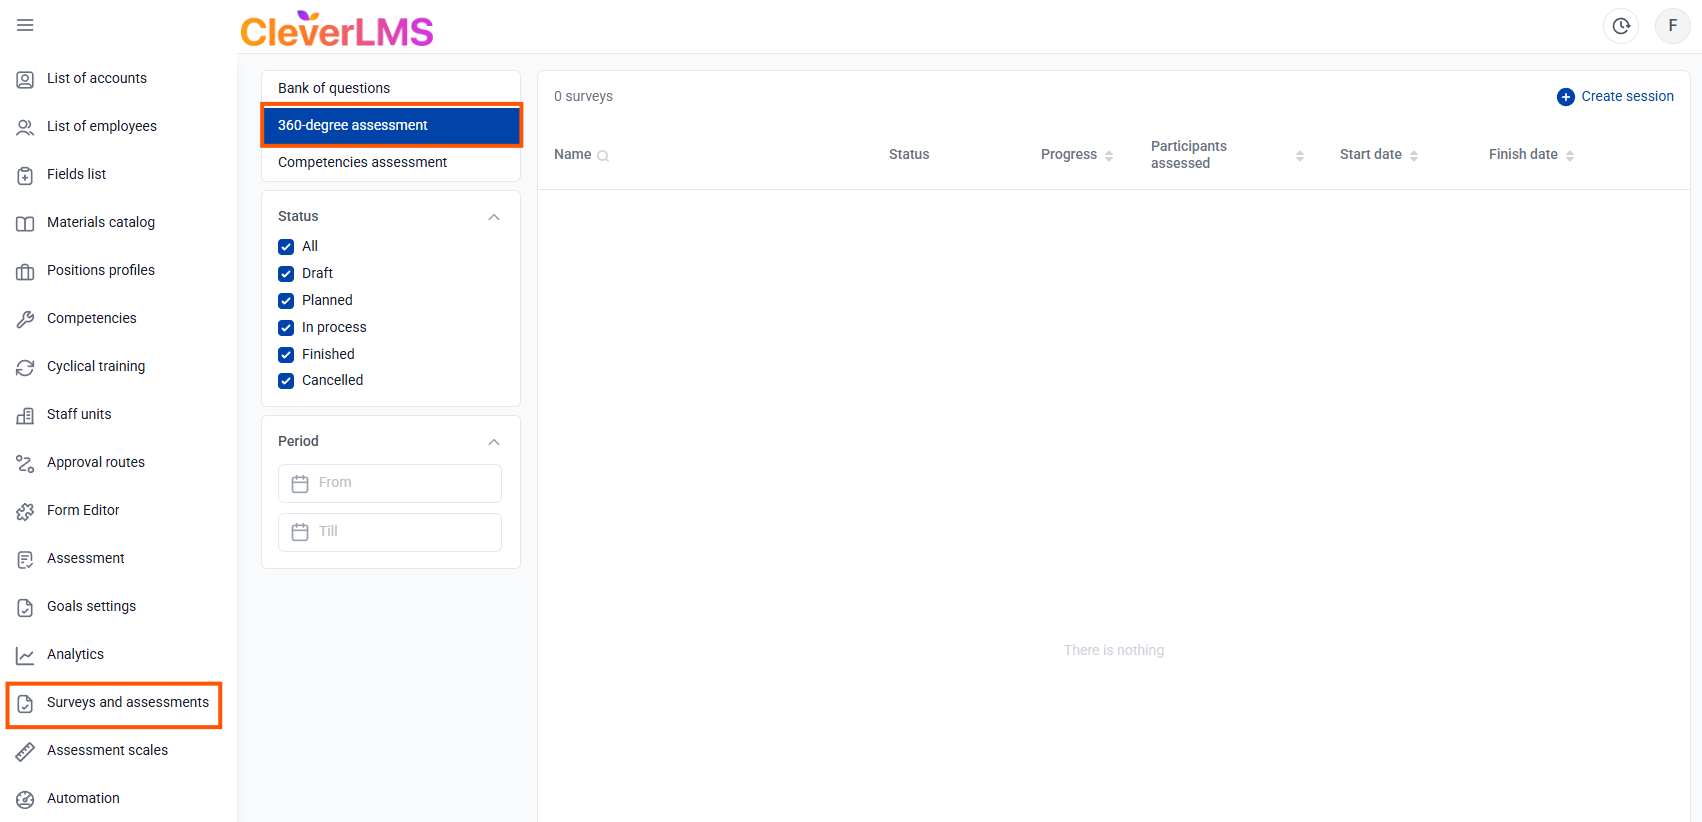Image resolution: width=1702 pixels, height=822 pixels.
Task: Navigate to Positions profiles
Action: pyautogui.click(x=101, y=270)
